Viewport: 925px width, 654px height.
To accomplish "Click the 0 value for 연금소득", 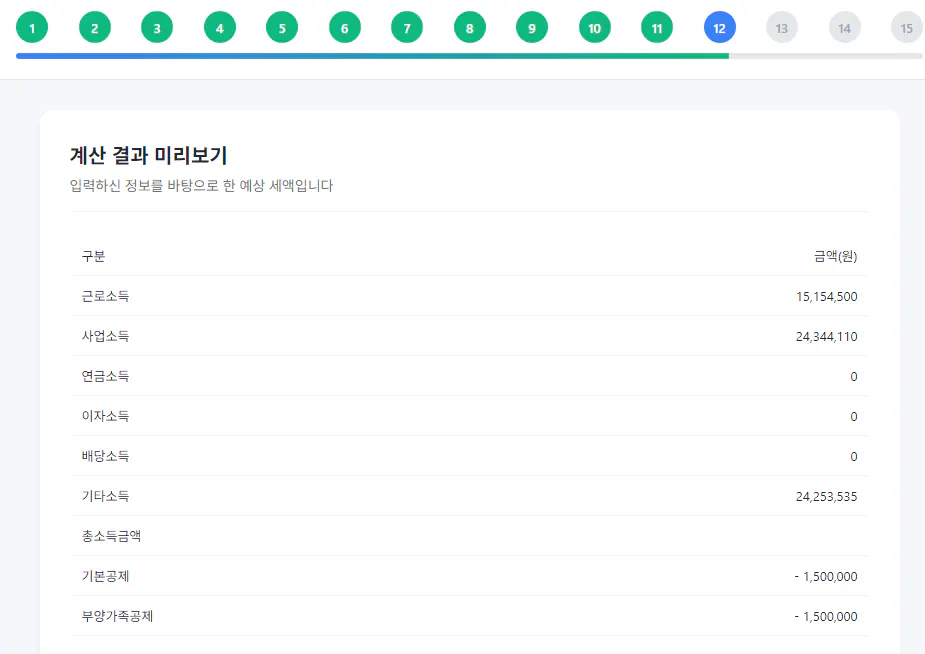I will coord(854,377).
